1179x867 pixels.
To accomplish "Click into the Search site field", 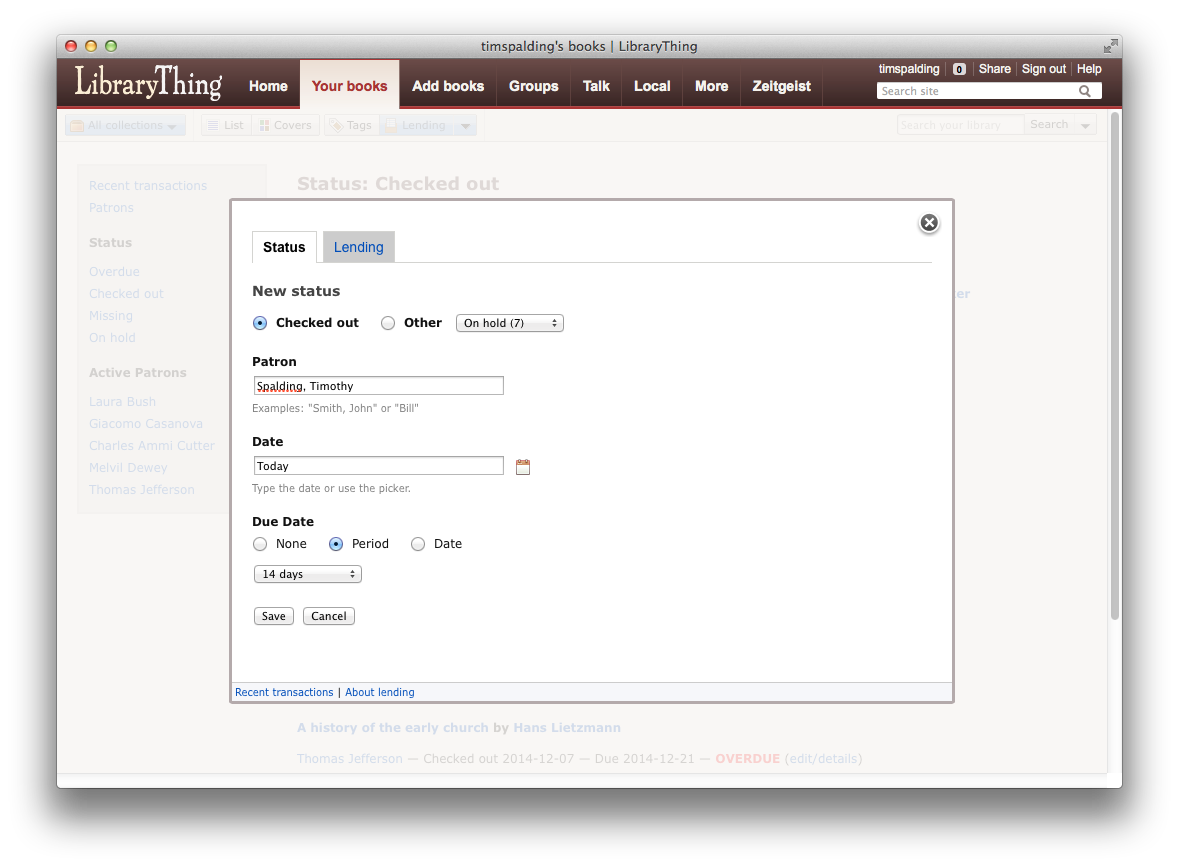I will (976, 91).
